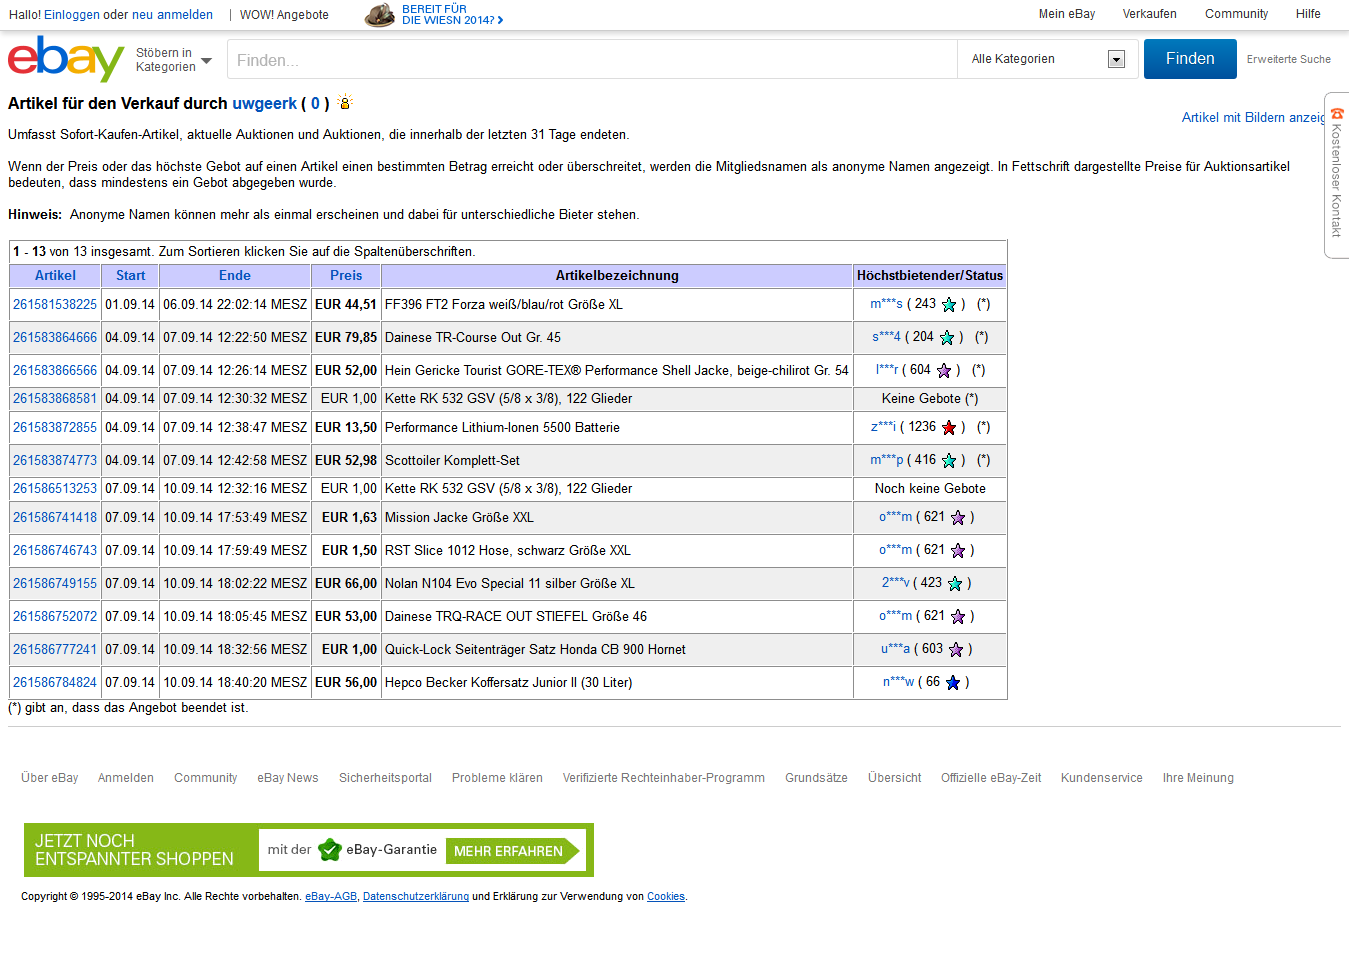
Task: Click the neu anmelden link
Action: 172,15
